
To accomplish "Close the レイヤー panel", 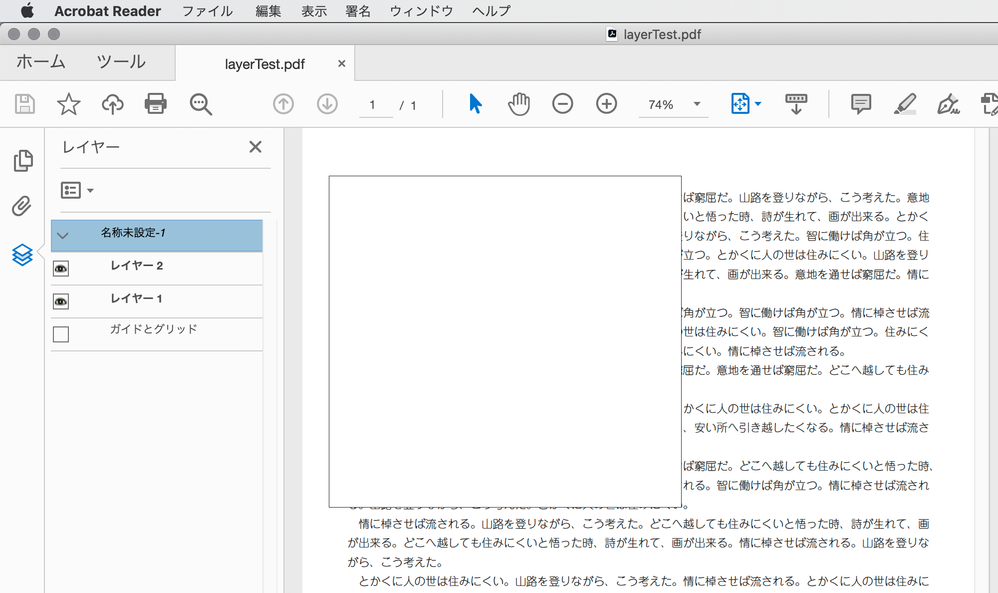I will click(255, 147).
